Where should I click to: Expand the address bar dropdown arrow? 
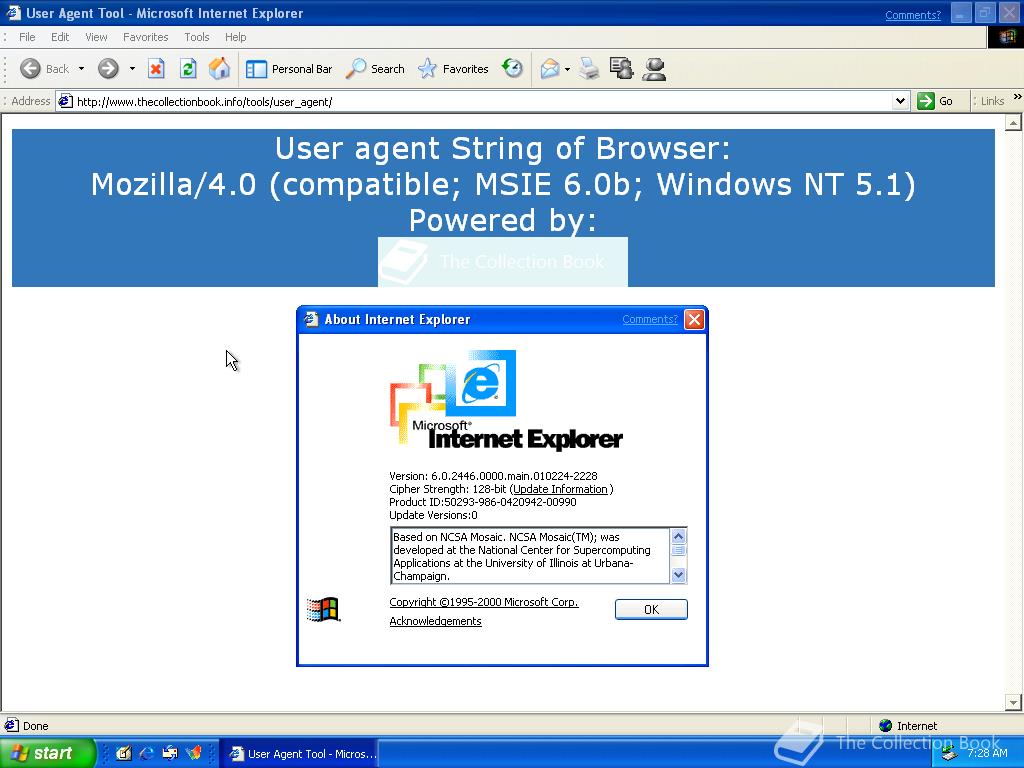click(901, 101)
